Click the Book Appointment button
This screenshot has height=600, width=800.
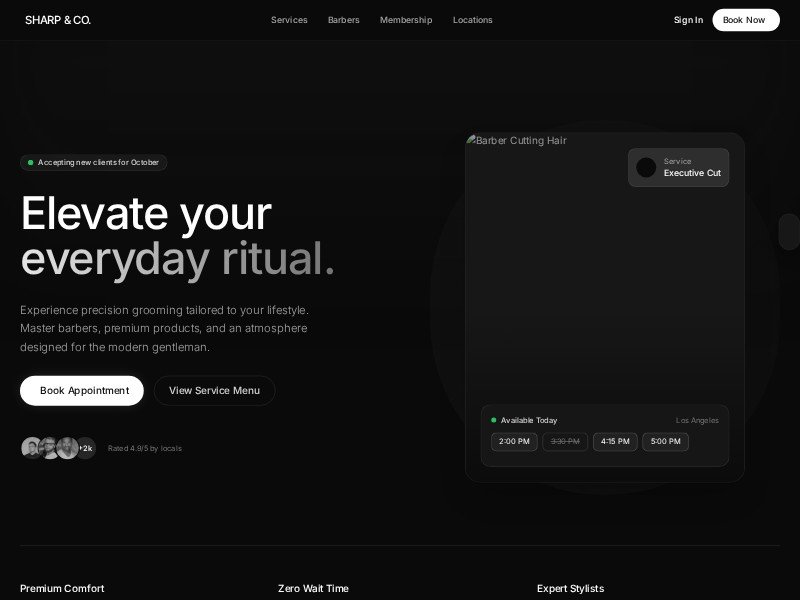(x=82, y=391)
